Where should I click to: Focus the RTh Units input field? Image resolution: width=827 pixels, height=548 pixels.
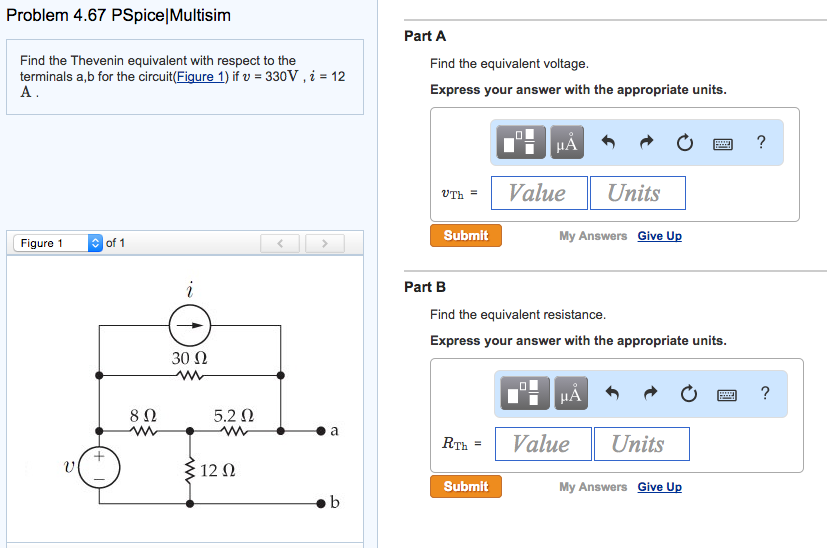click(x=642, y=444)
